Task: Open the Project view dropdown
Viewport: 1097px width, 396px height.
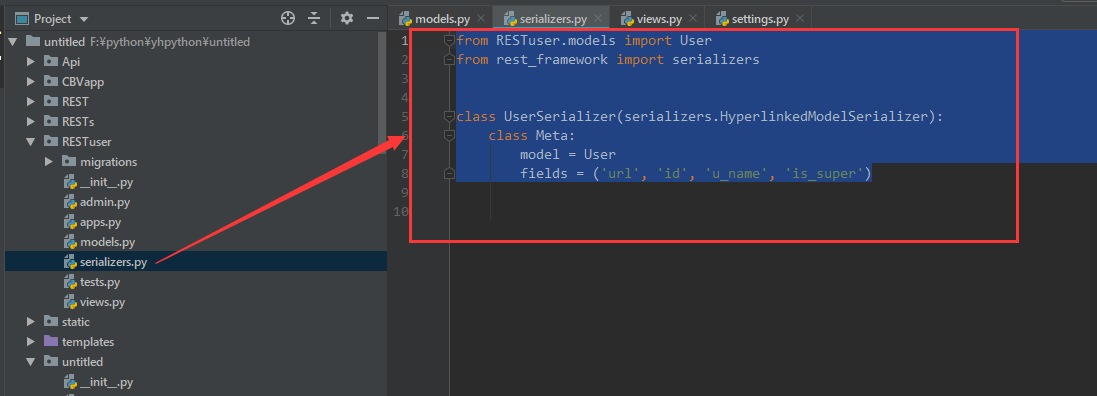Action: coord(84,19)
